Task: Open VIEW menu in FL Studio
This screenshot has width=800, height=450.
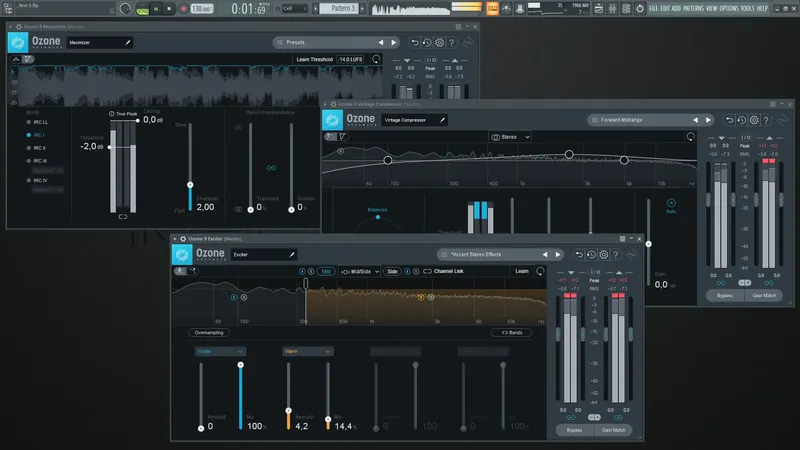Action: tap(712, 9)
